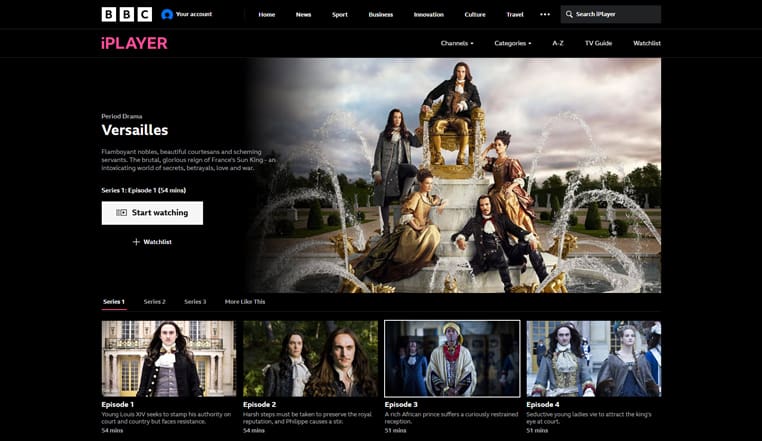Open Episode 3 thumbnail
The height and width of the screenshot is (441, 762).
pos(452,359)
